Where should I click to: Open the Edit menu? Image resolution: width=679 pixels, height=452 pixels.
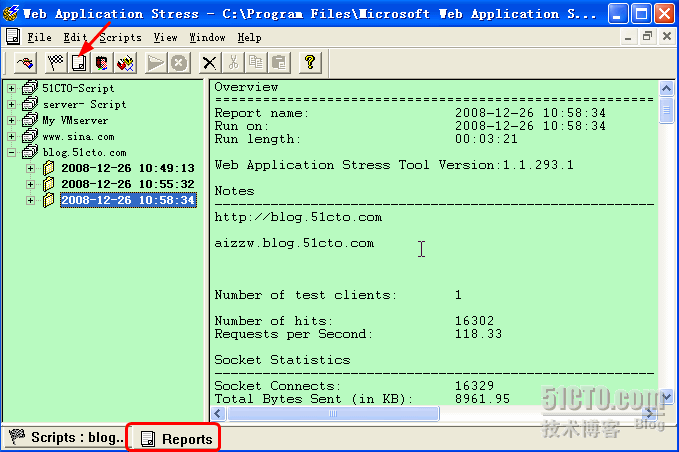click(75, 38)
